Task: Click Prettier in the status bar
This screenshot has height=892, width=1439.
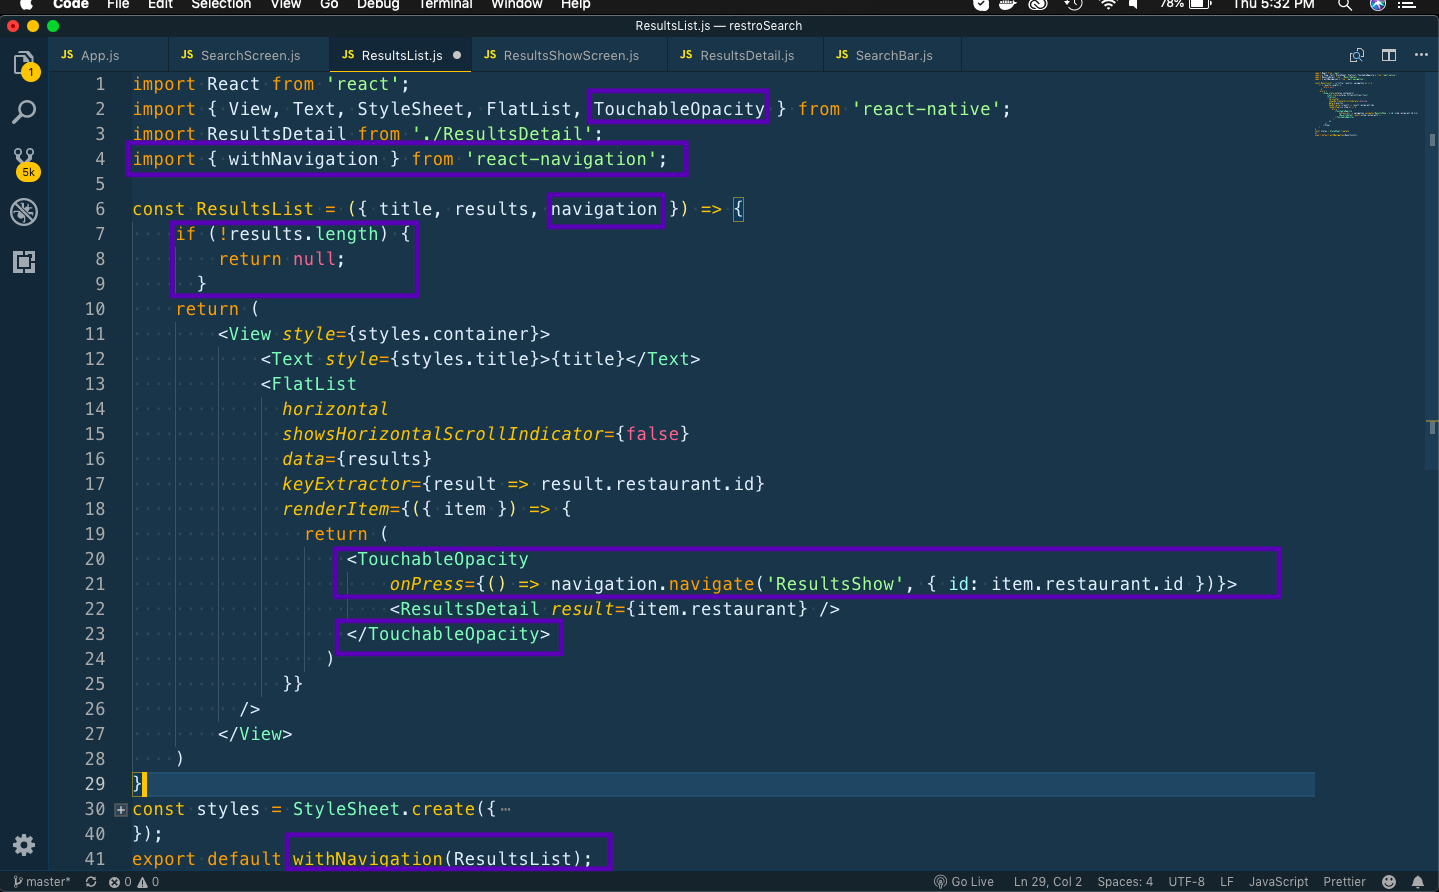Action: tap(1344, 882)
